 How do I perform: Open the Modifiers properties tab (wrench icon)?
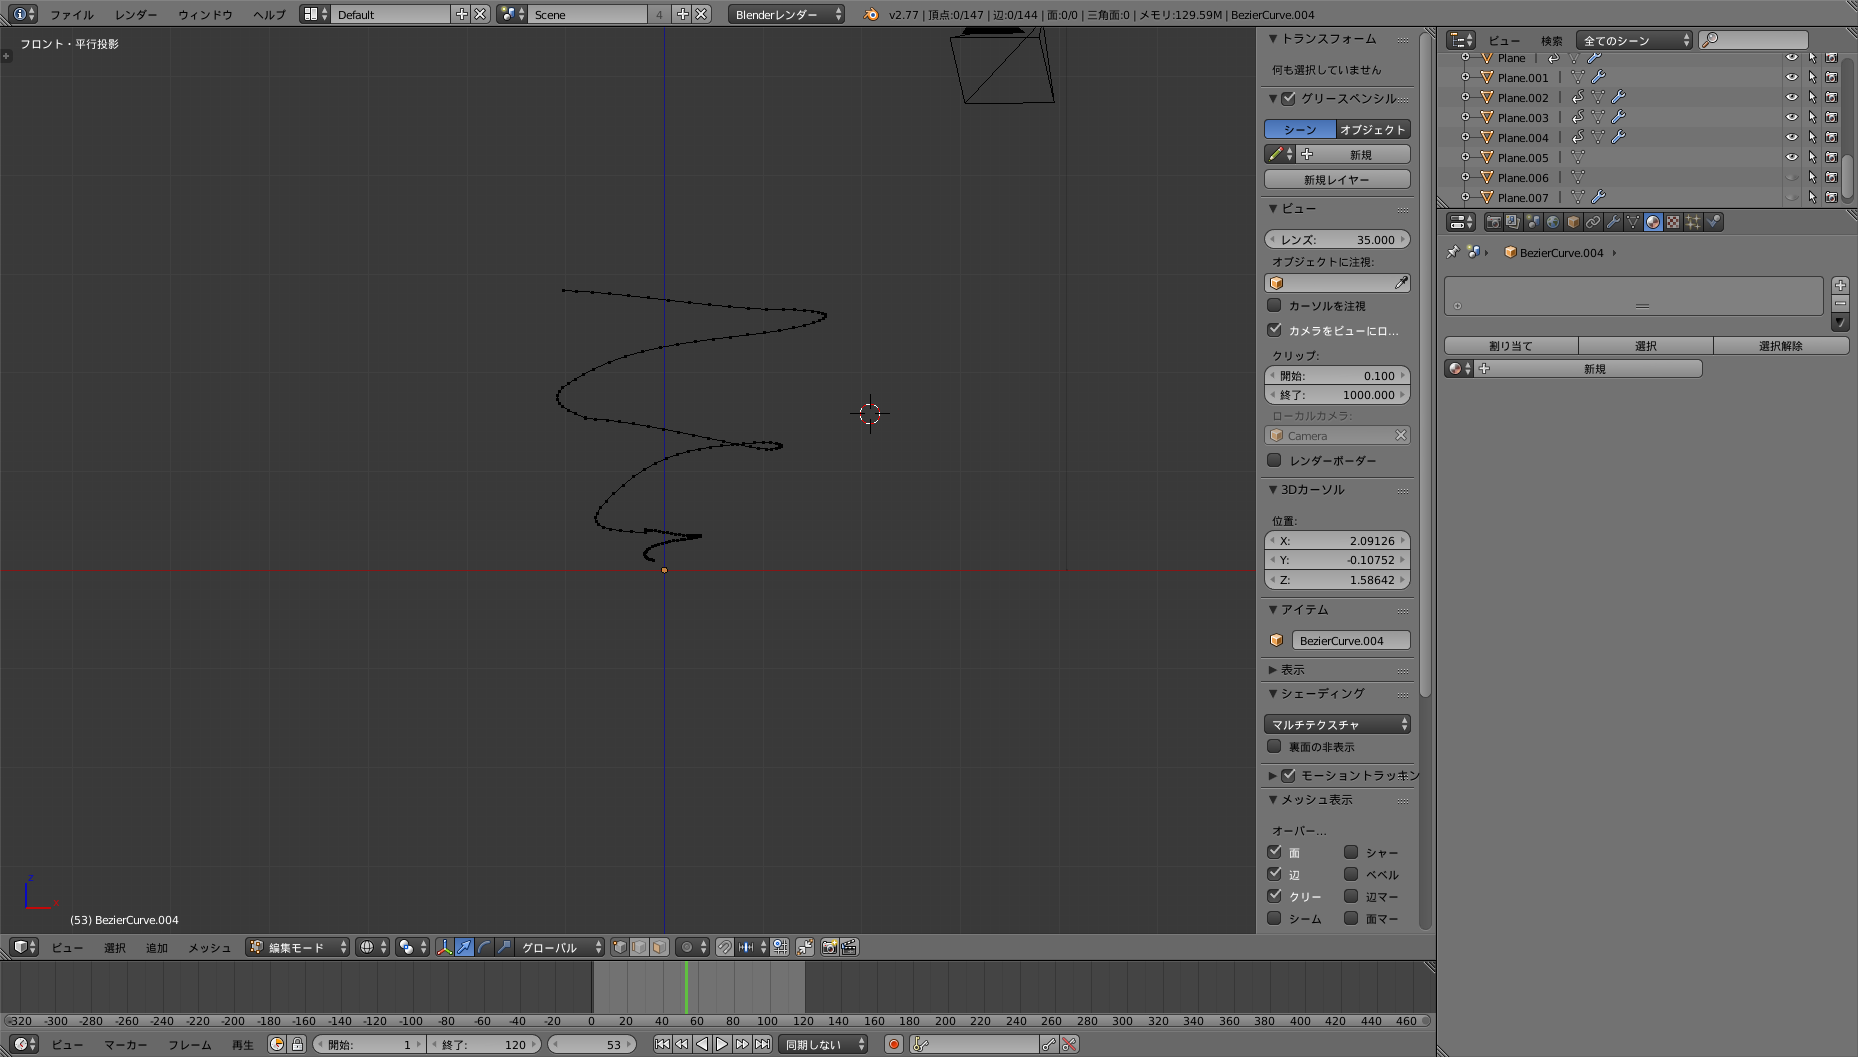(x=1613, y=222)
